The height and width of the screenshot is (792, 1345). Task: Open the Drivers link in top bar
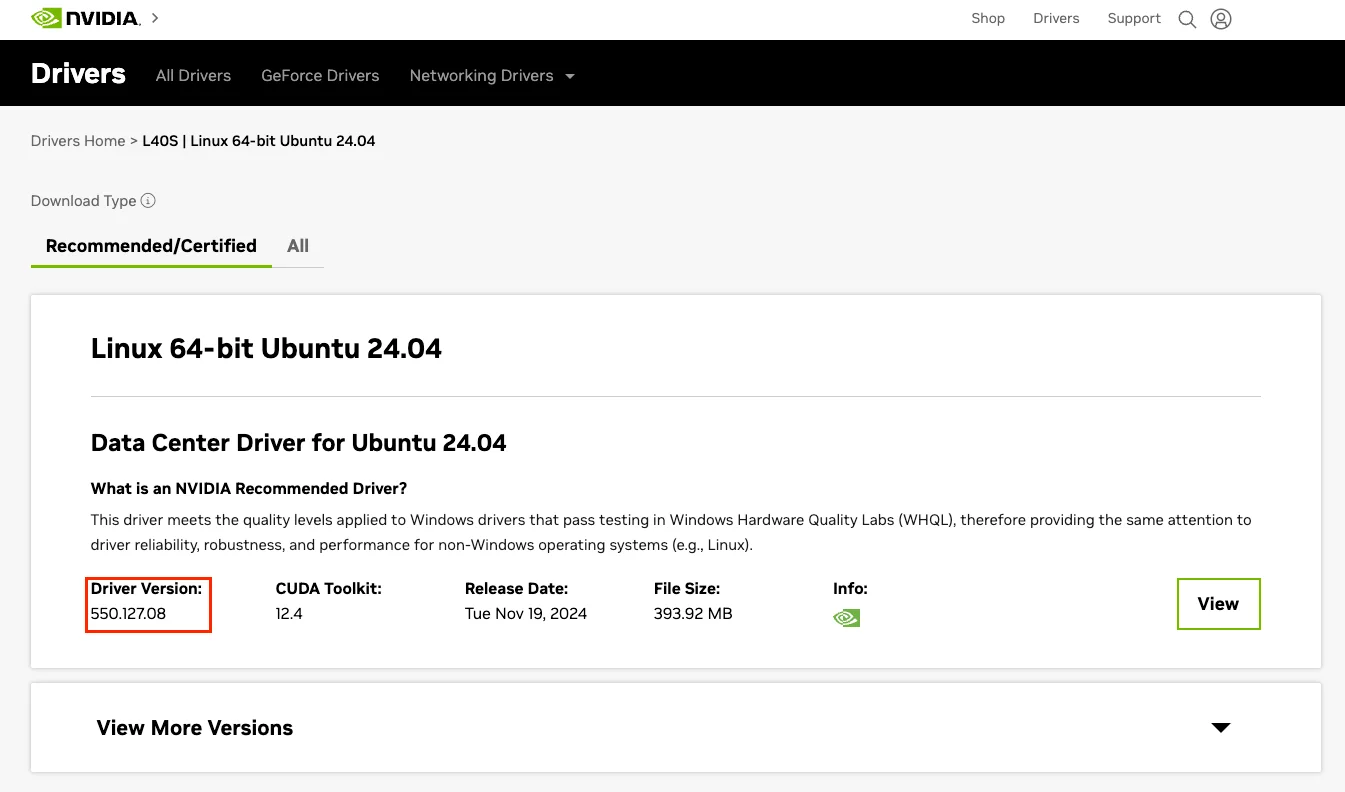(x=1056, y=18)
